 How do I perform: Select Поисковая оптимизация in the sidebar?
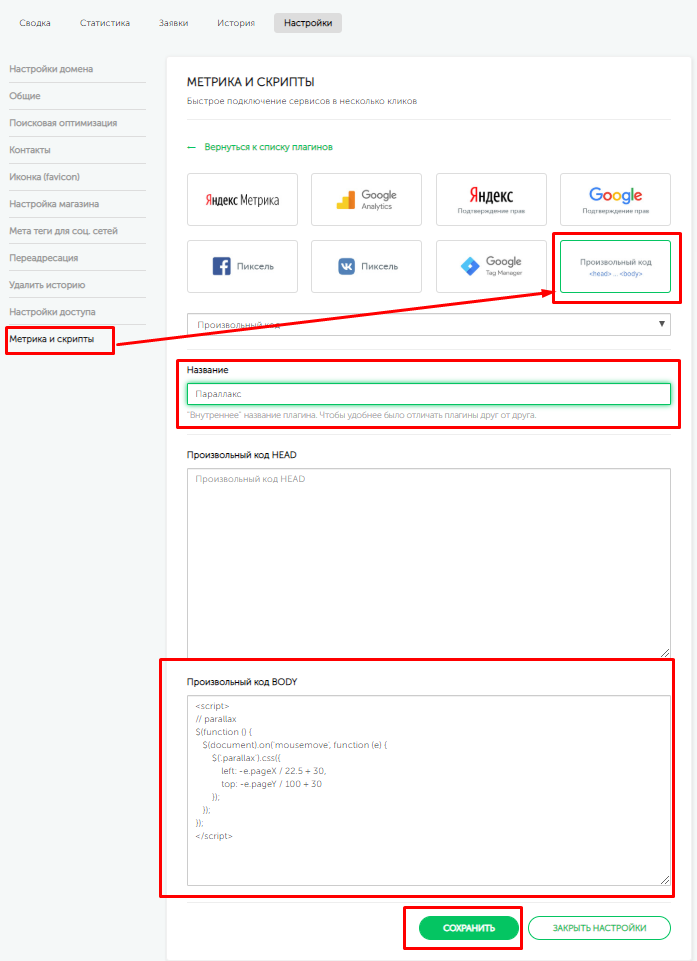[x=63, y=123]
